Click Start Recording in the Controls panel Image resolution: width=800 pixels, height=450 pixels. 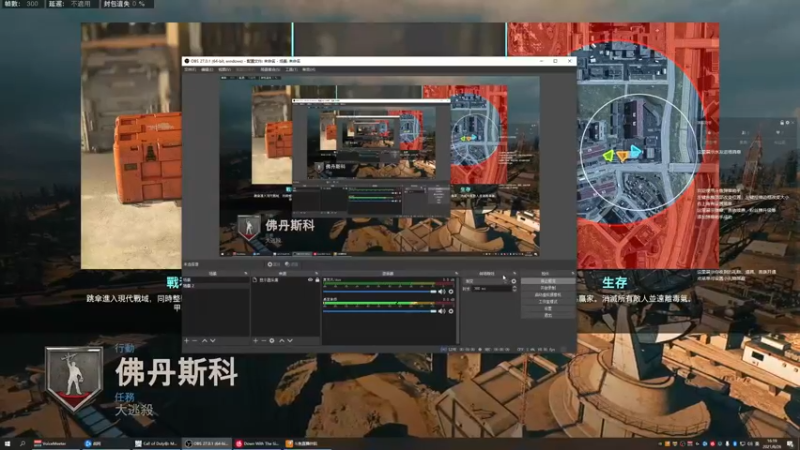point(548,288)
